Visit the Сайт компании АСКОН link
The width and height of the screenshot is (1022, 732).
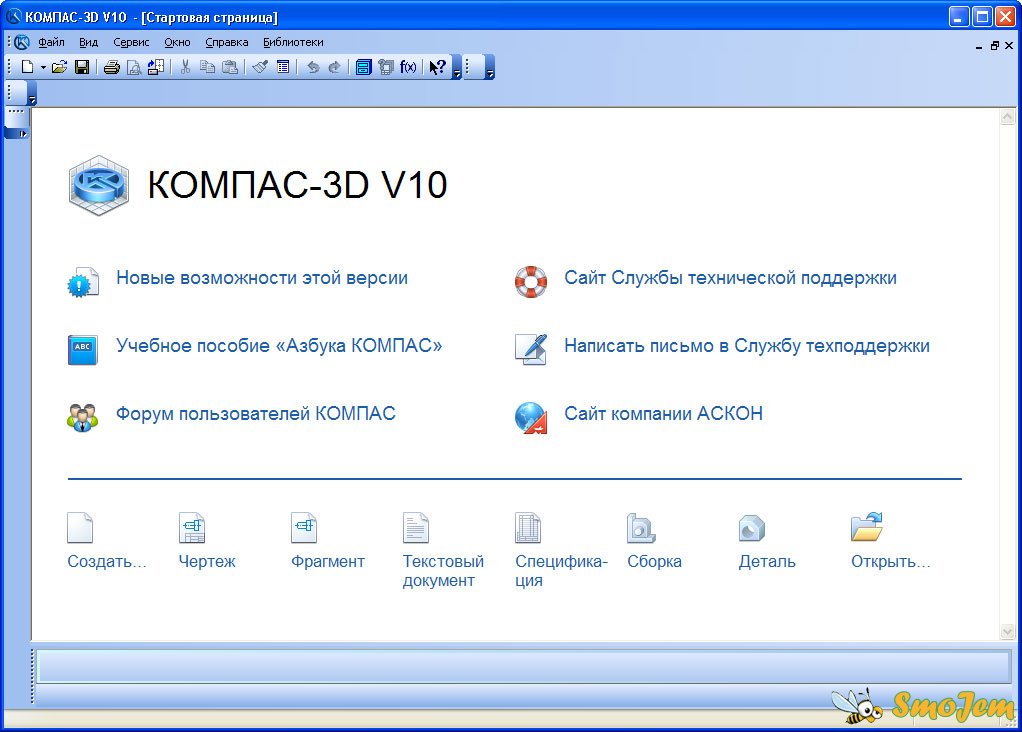[664, 414]
